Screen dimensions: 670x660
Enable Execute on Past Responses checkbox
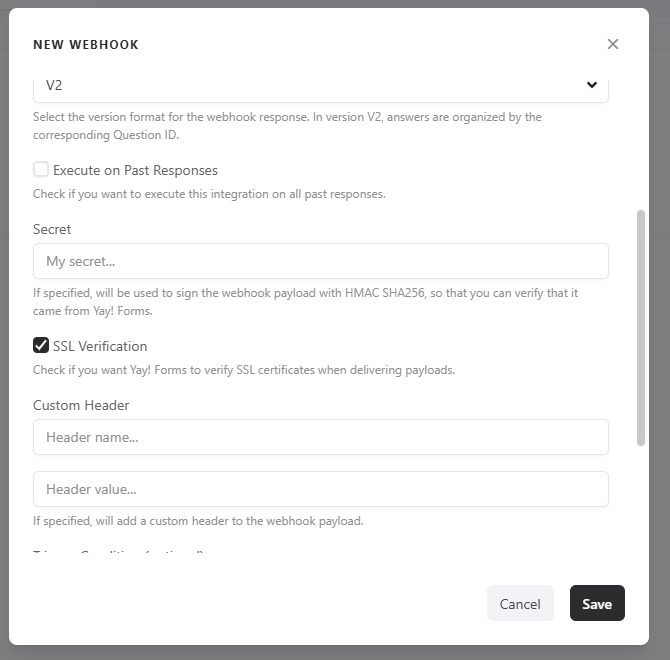(41, 170)
